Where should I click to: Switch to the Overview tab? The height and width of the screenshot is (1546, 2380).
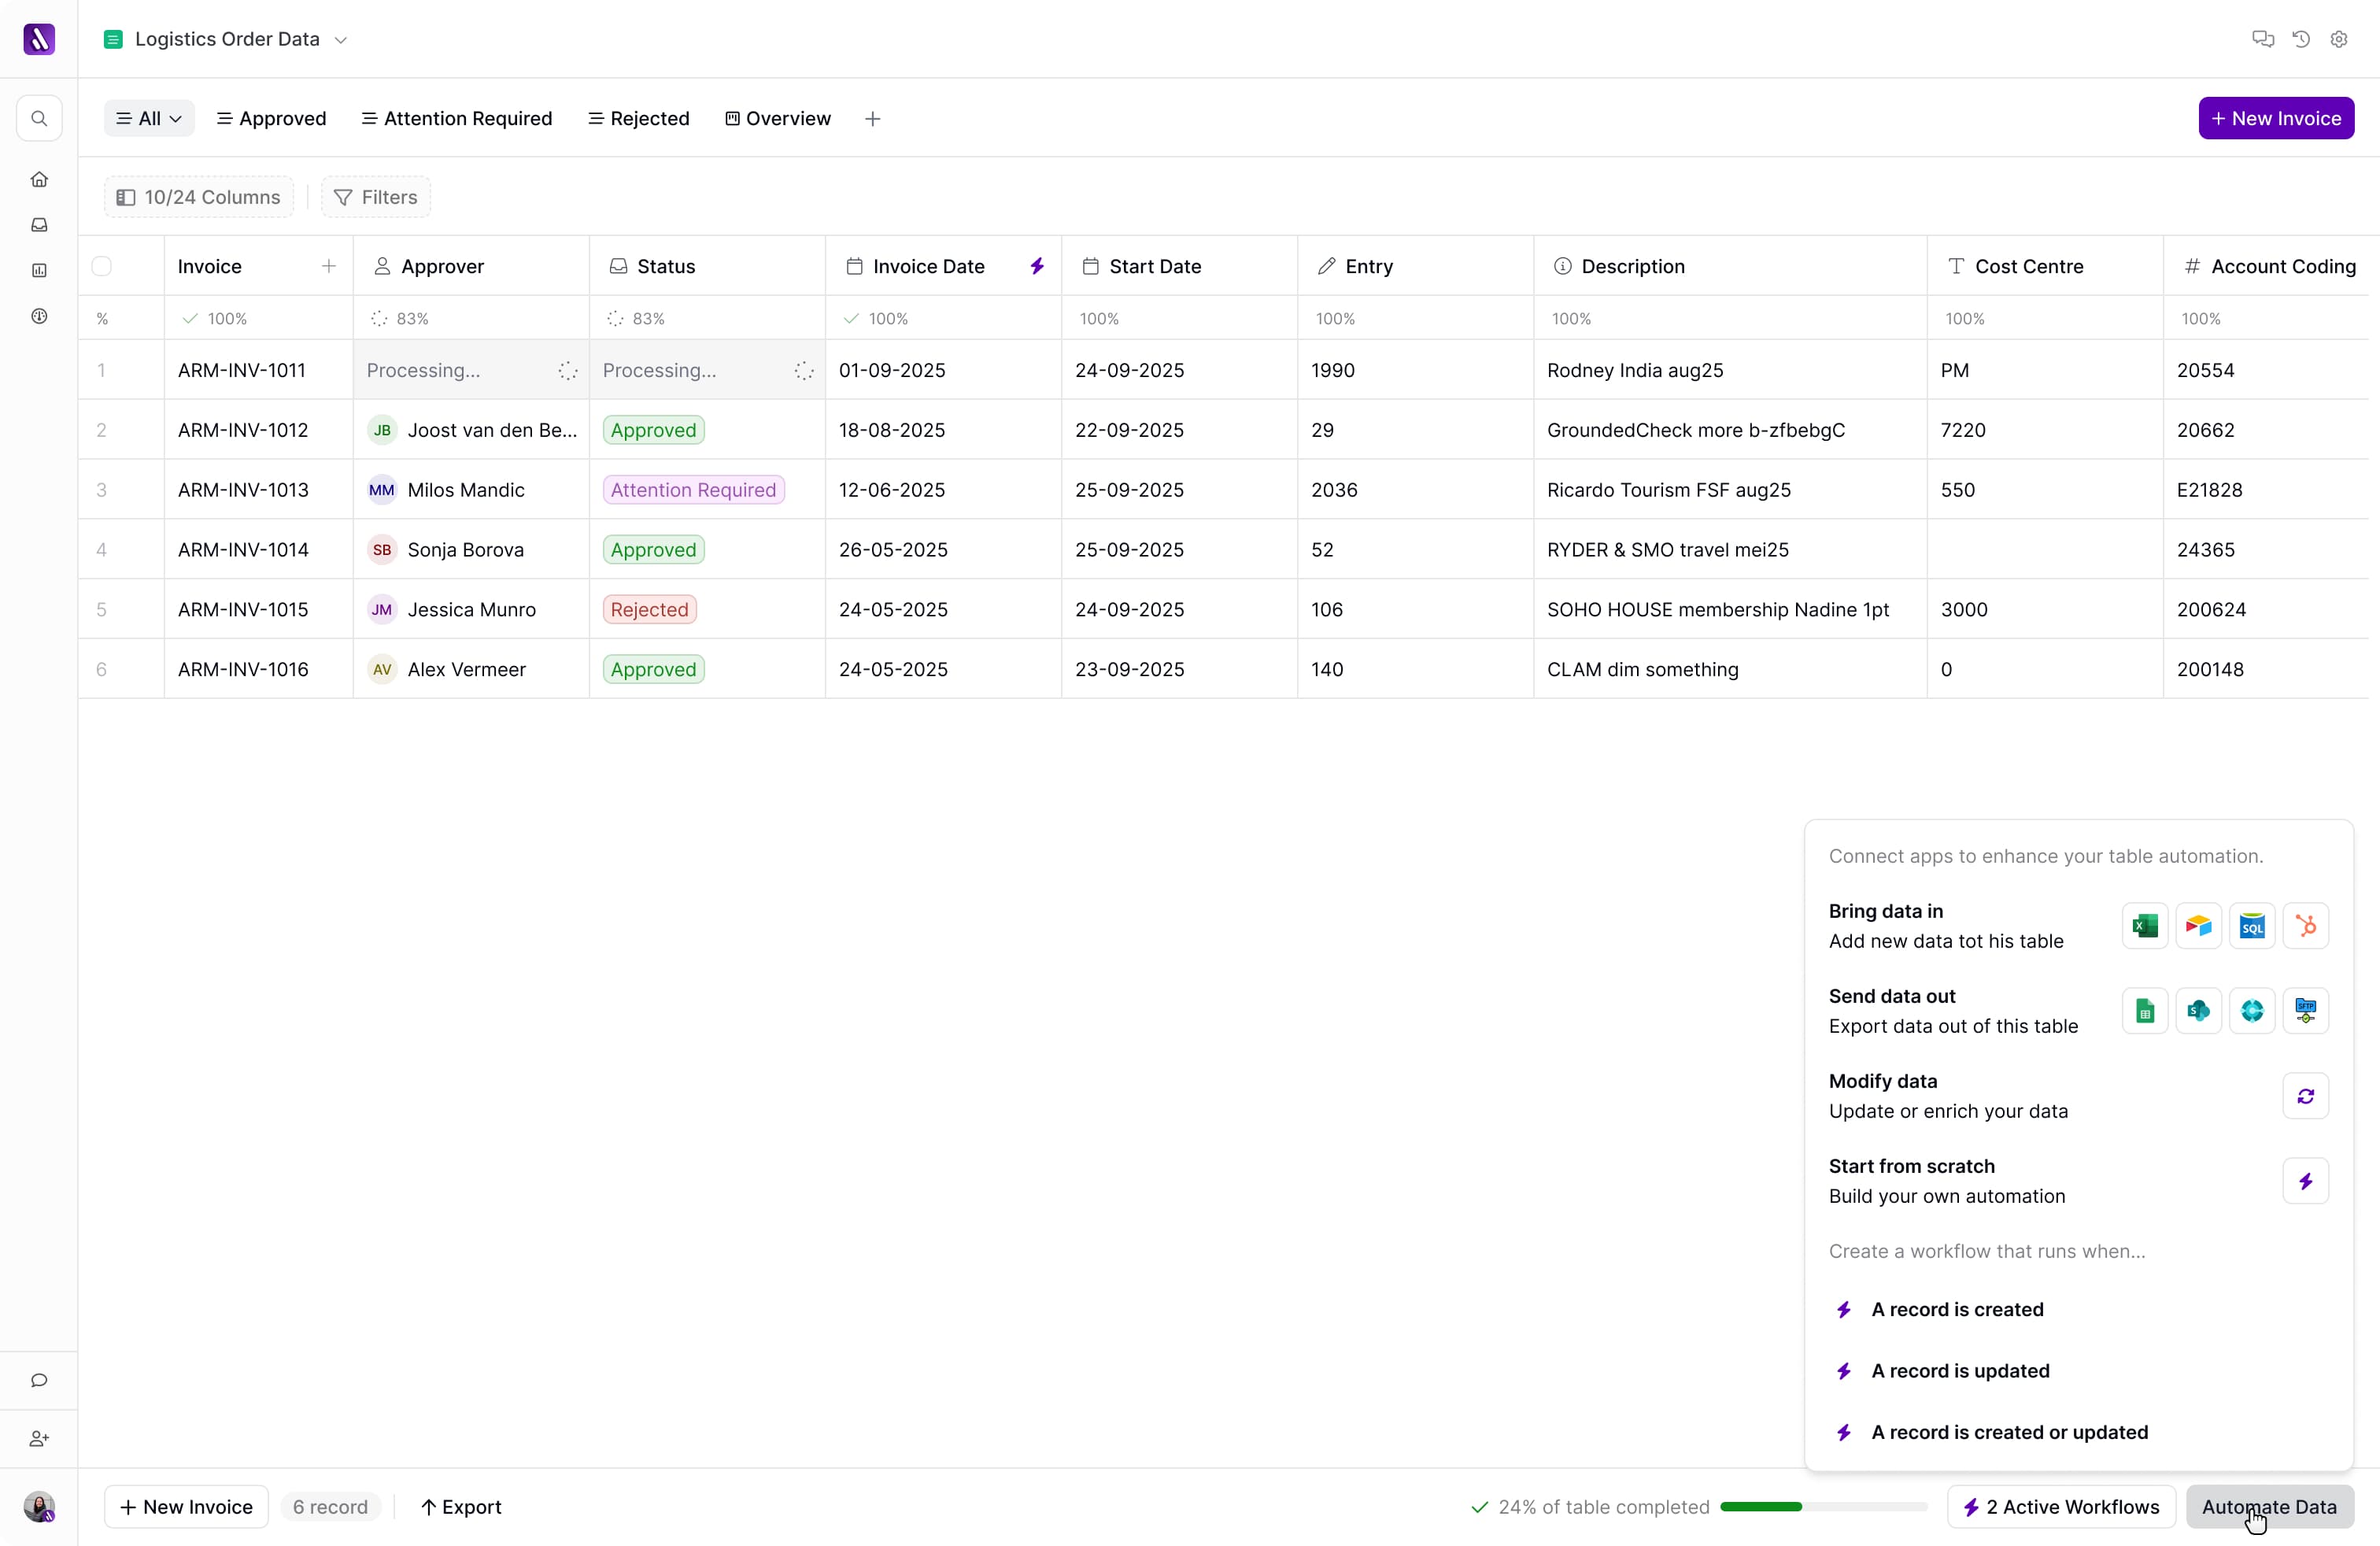[x=778, y=119]
